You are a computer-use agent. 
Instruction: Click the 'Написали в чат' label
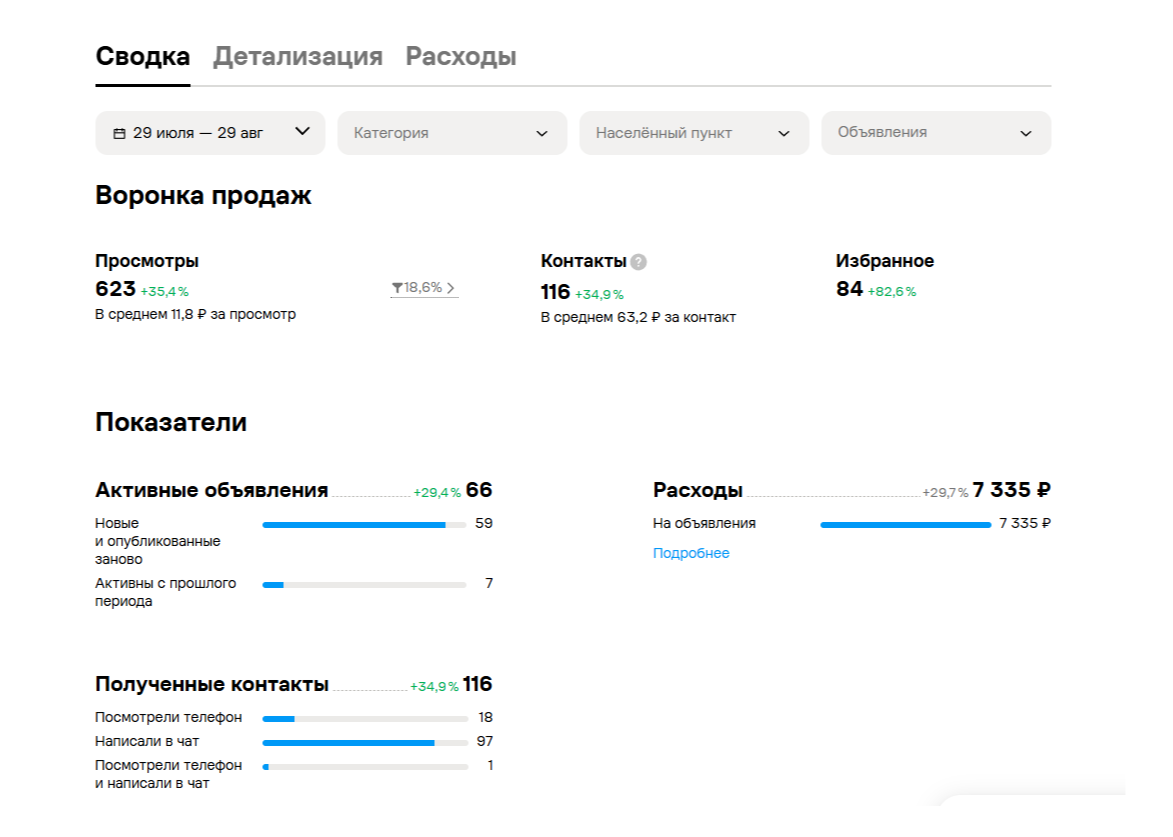point(147,741)
